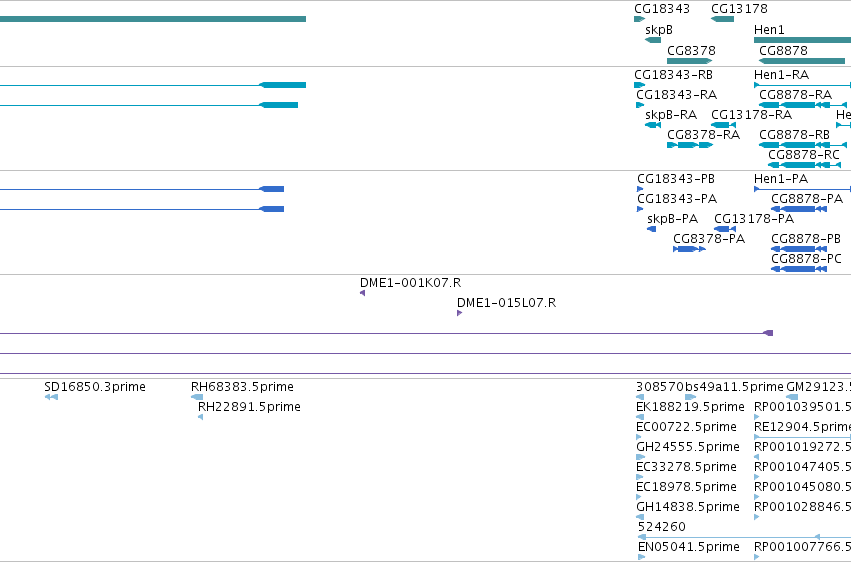Click the CG13178 gene label

point(739,9)
